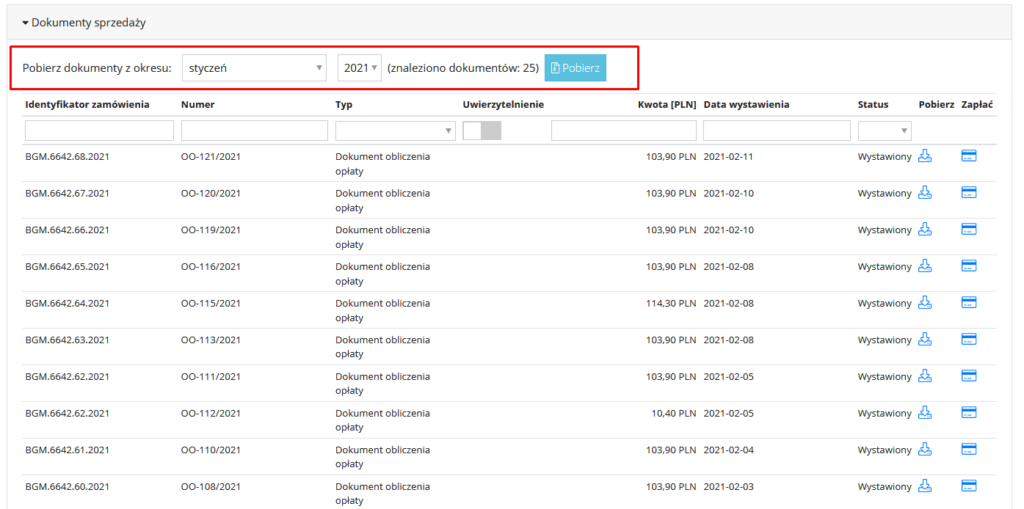Pay for document OO-113/2021
The height and width of the screenshot is (509, 1024).
968,339
